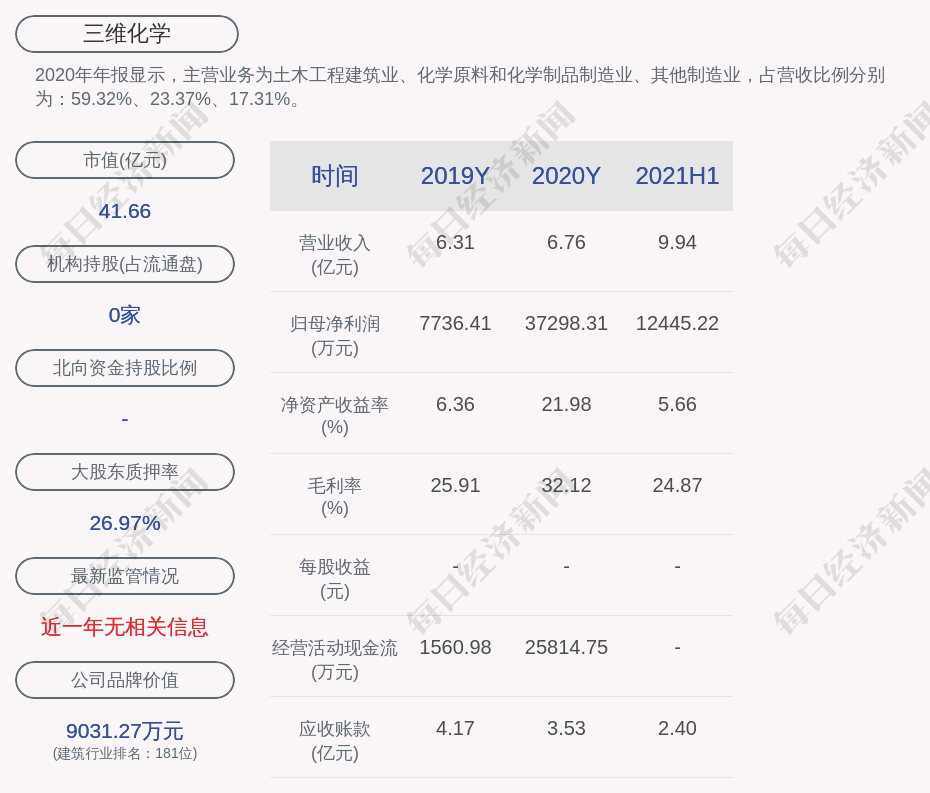Click the 净资产收益率(%) row label
The height and width of the screenshot is (793, 930).
point(334,416)
